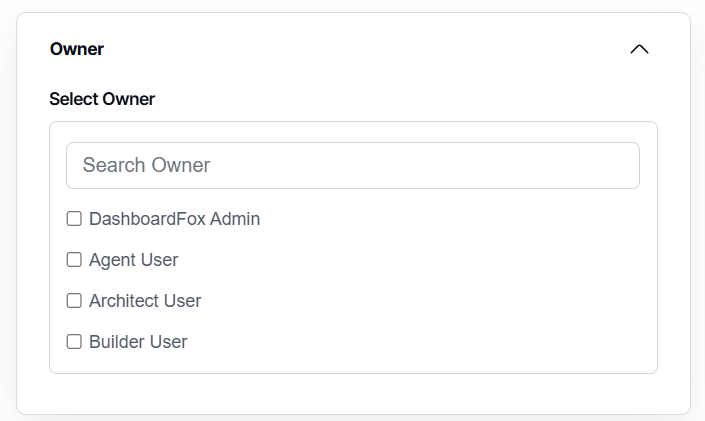This screenshot has width=705, height=421.
Task: Click blank space right of Select Owner label
Action: [400, 99]
